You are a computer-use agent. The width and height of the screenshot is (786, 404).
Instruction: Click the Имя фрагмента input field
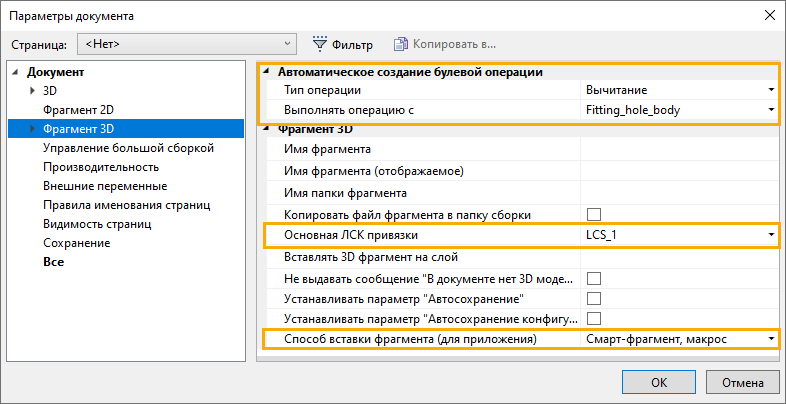(x=678, y=150)
